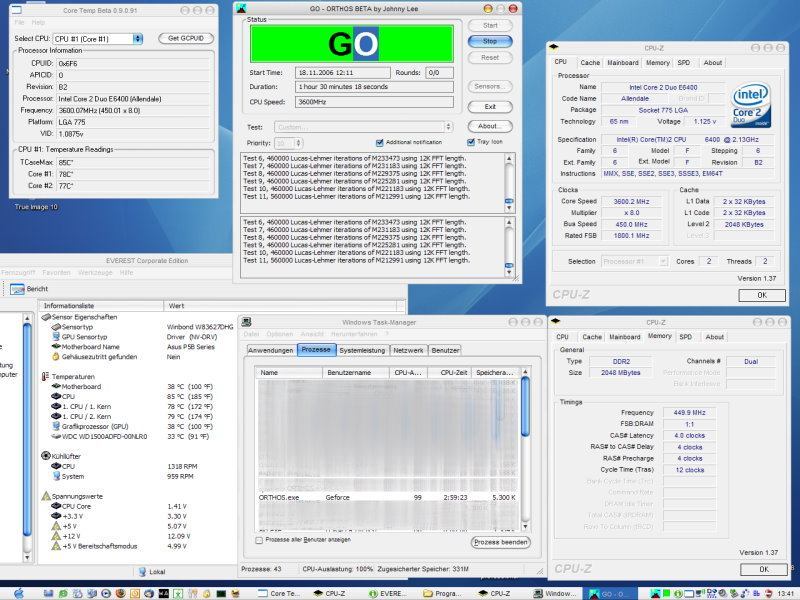800x600 pixels.
Task: Click Get GCPUID button in Core Temp
Action: click(x=186, y=38)
